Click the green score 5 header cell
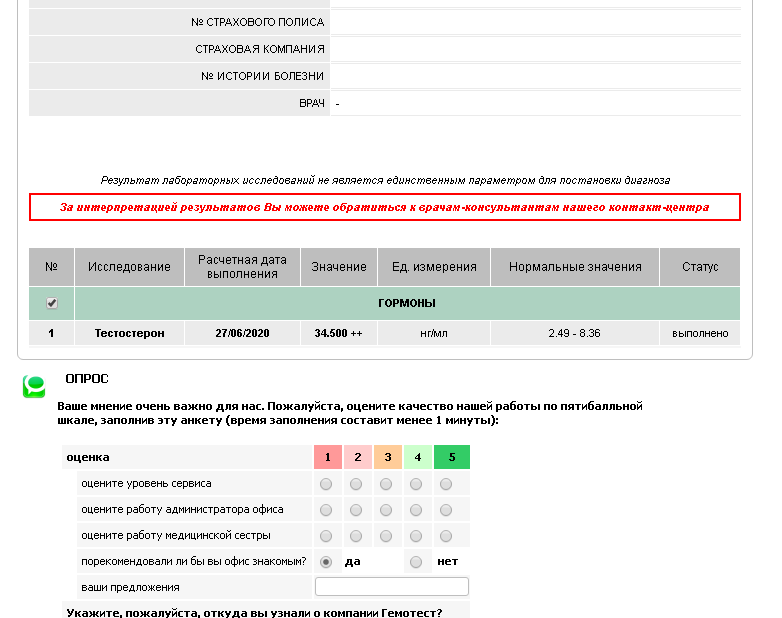The width and height of the screenshot is (782, 618). 451,457
